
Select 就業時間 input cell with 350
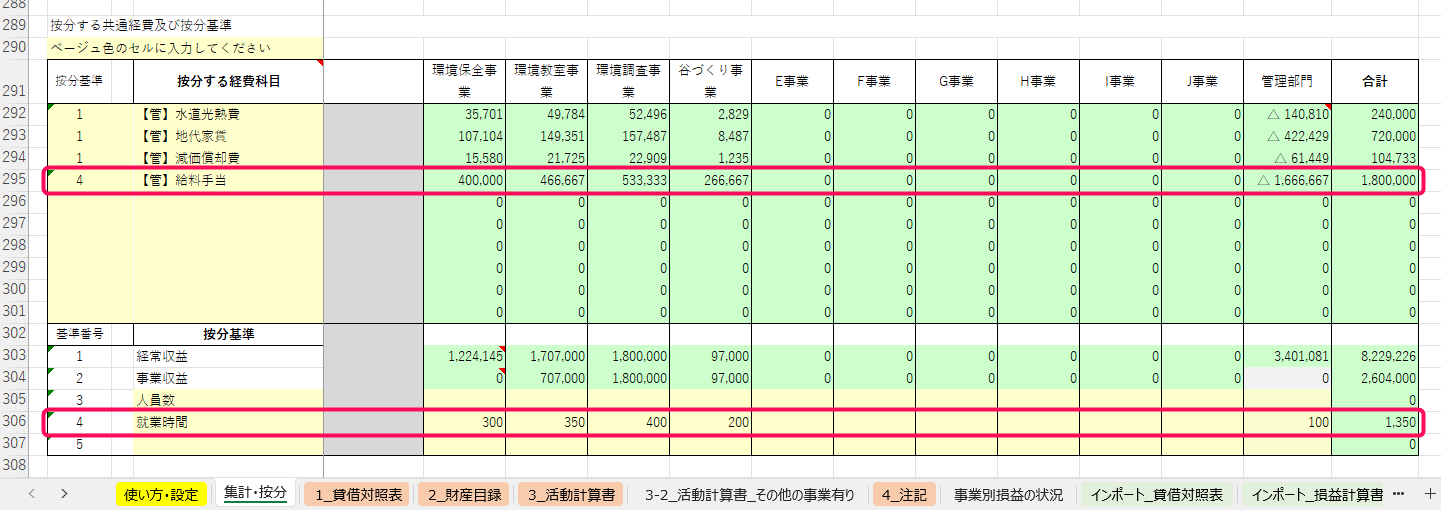pyautogui.click(x=546, y=422)
